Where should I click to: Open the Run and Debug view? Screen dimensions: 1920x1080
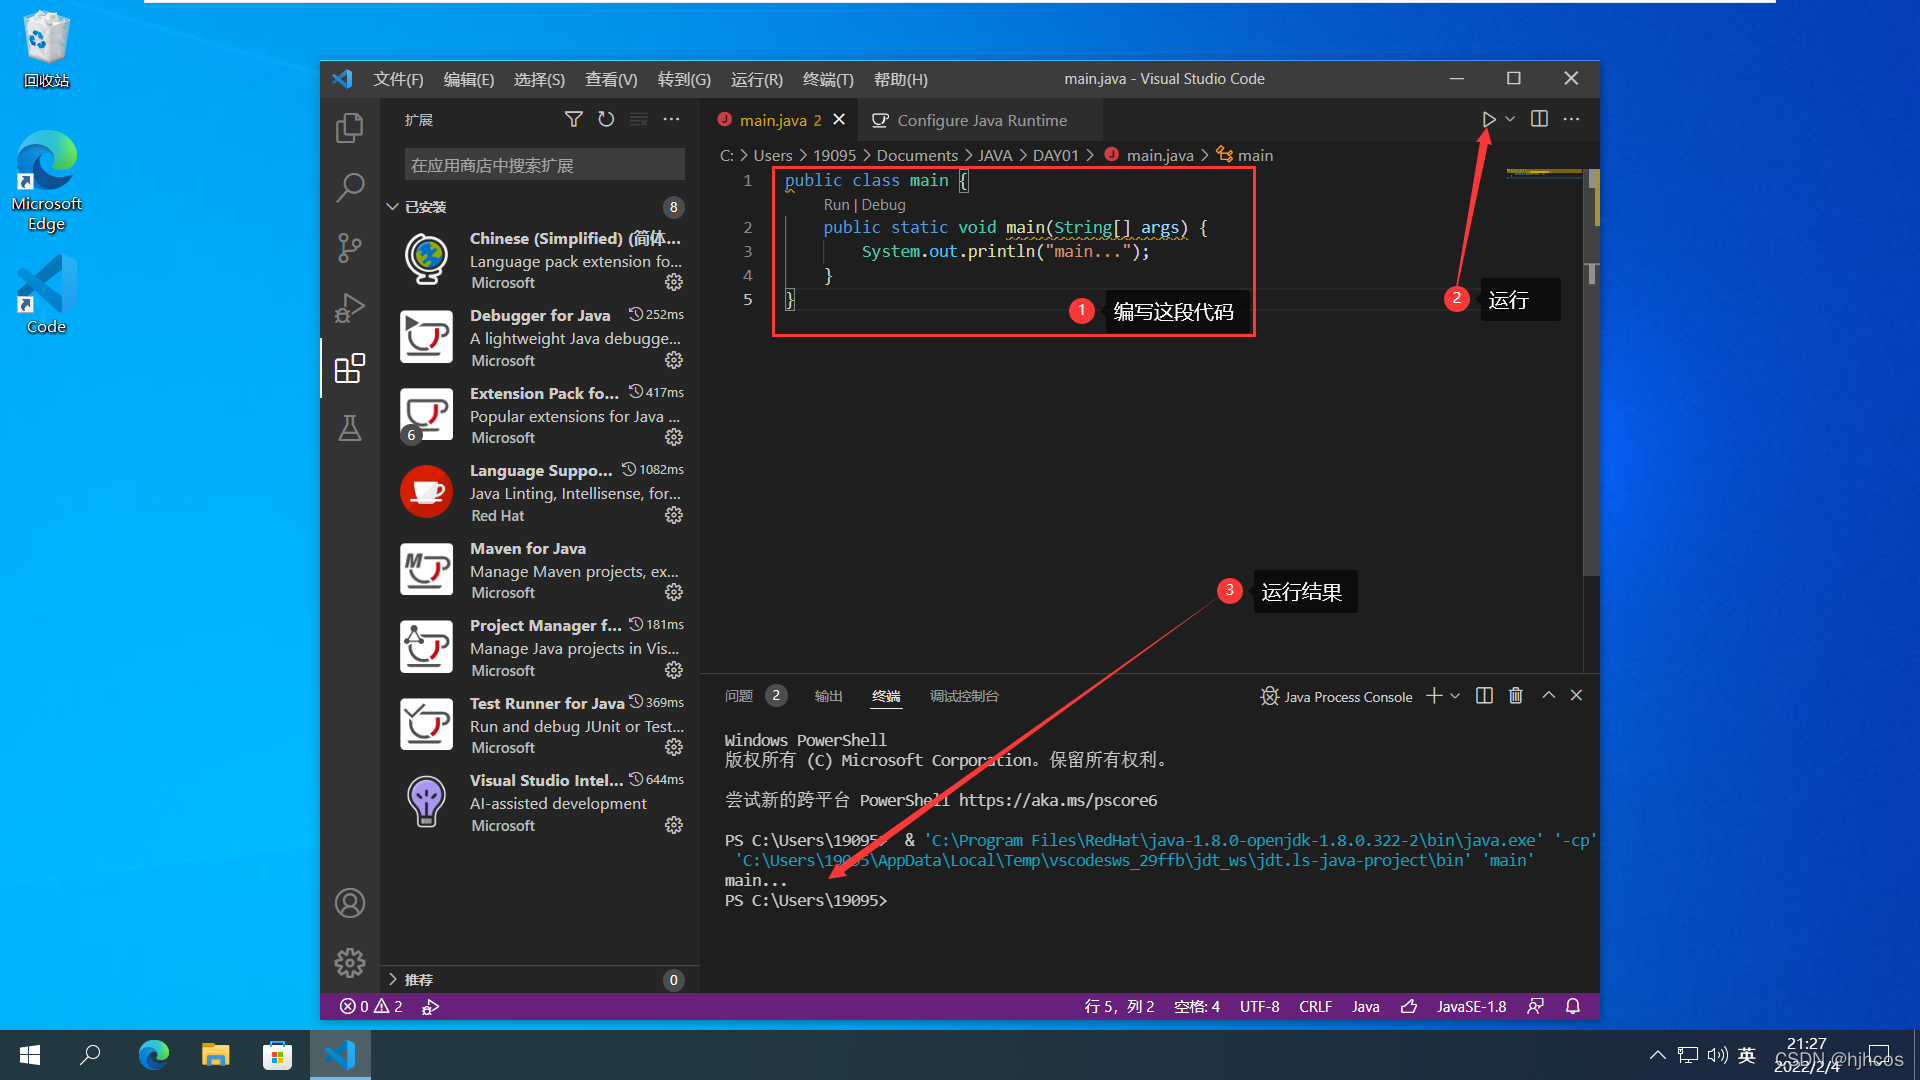tap(349, 308)
